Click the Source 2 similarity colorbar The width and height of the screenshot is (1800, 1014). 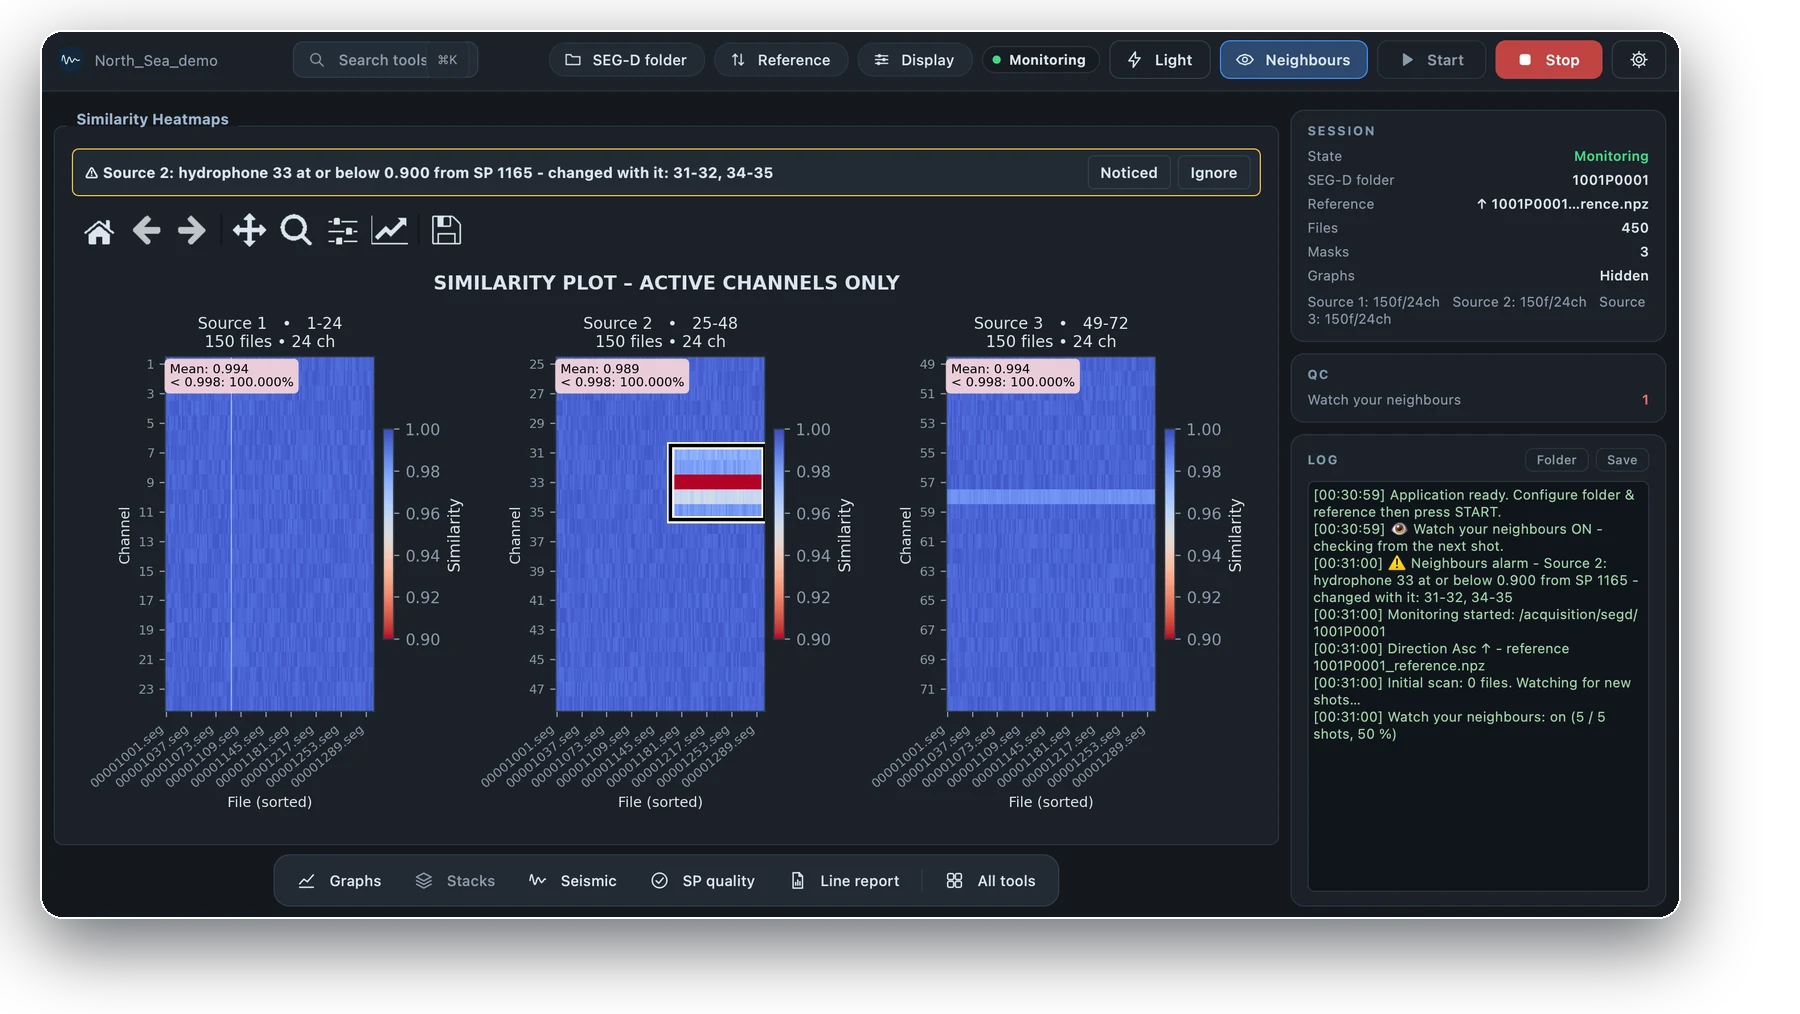(779, 534)
